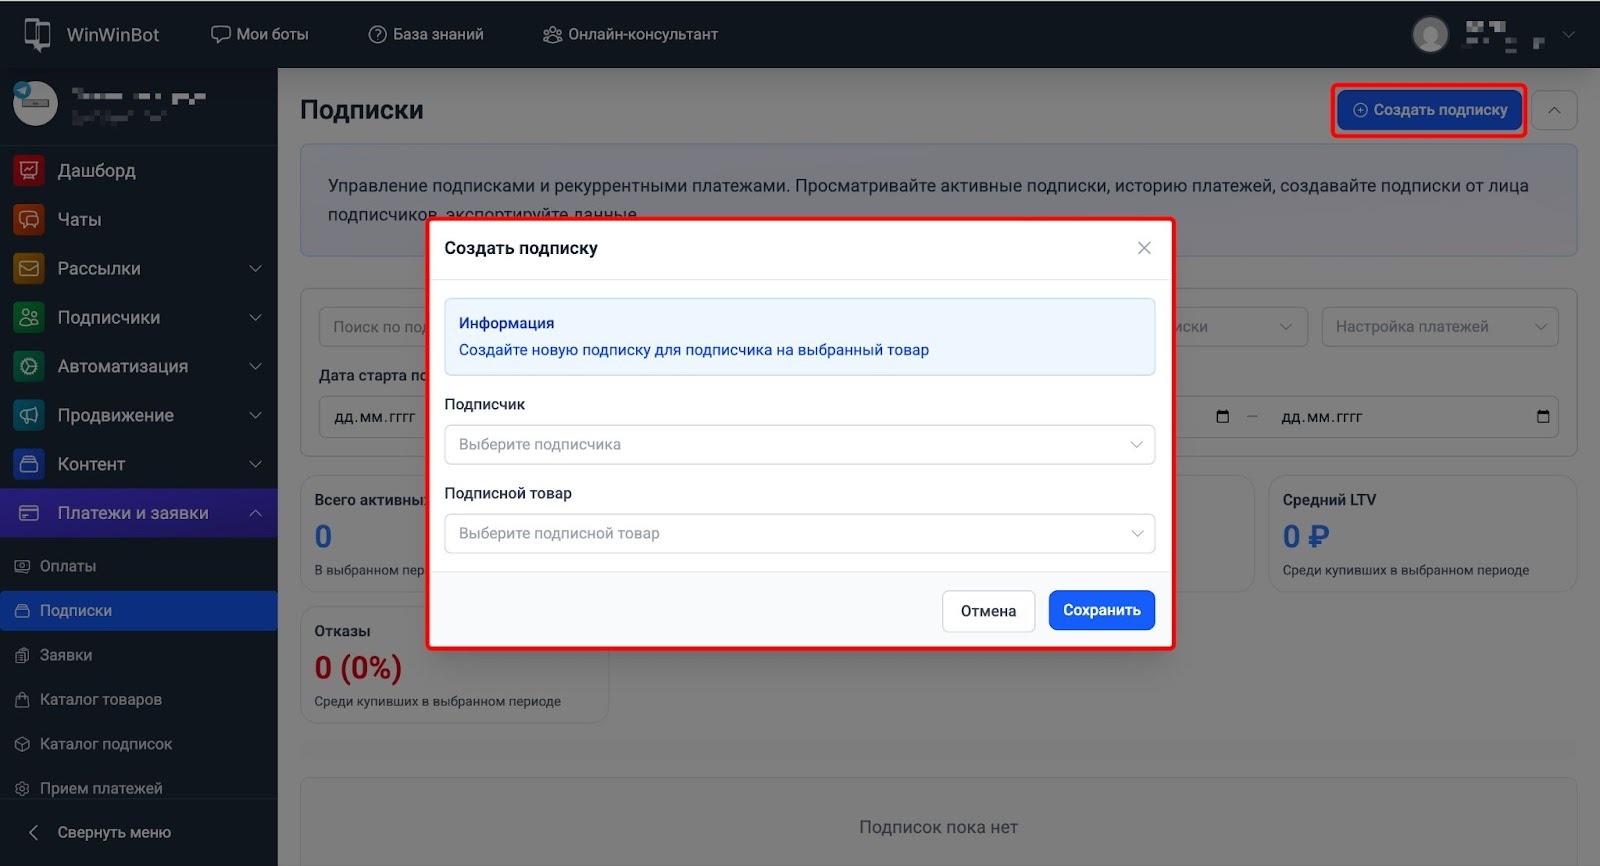1600x866 pixels.
Task: Collapse the 'Платежи и заявки' section
Action: [255, 513]
